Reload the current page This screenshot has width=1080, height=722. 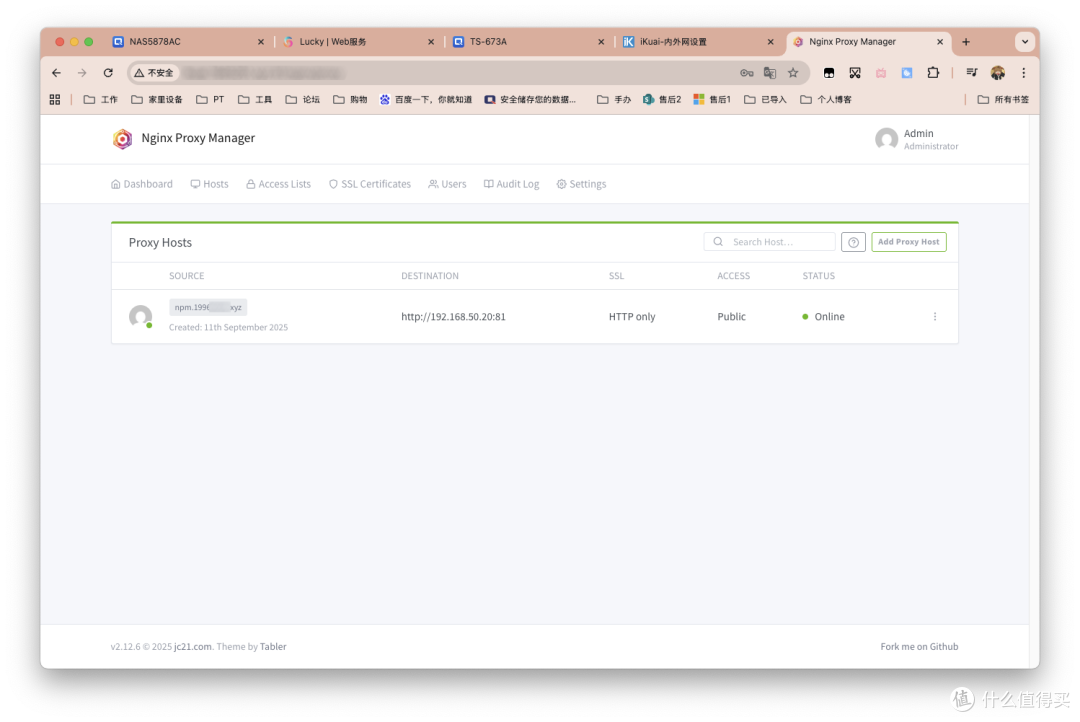pyautogui.click(x=108, y=73)
